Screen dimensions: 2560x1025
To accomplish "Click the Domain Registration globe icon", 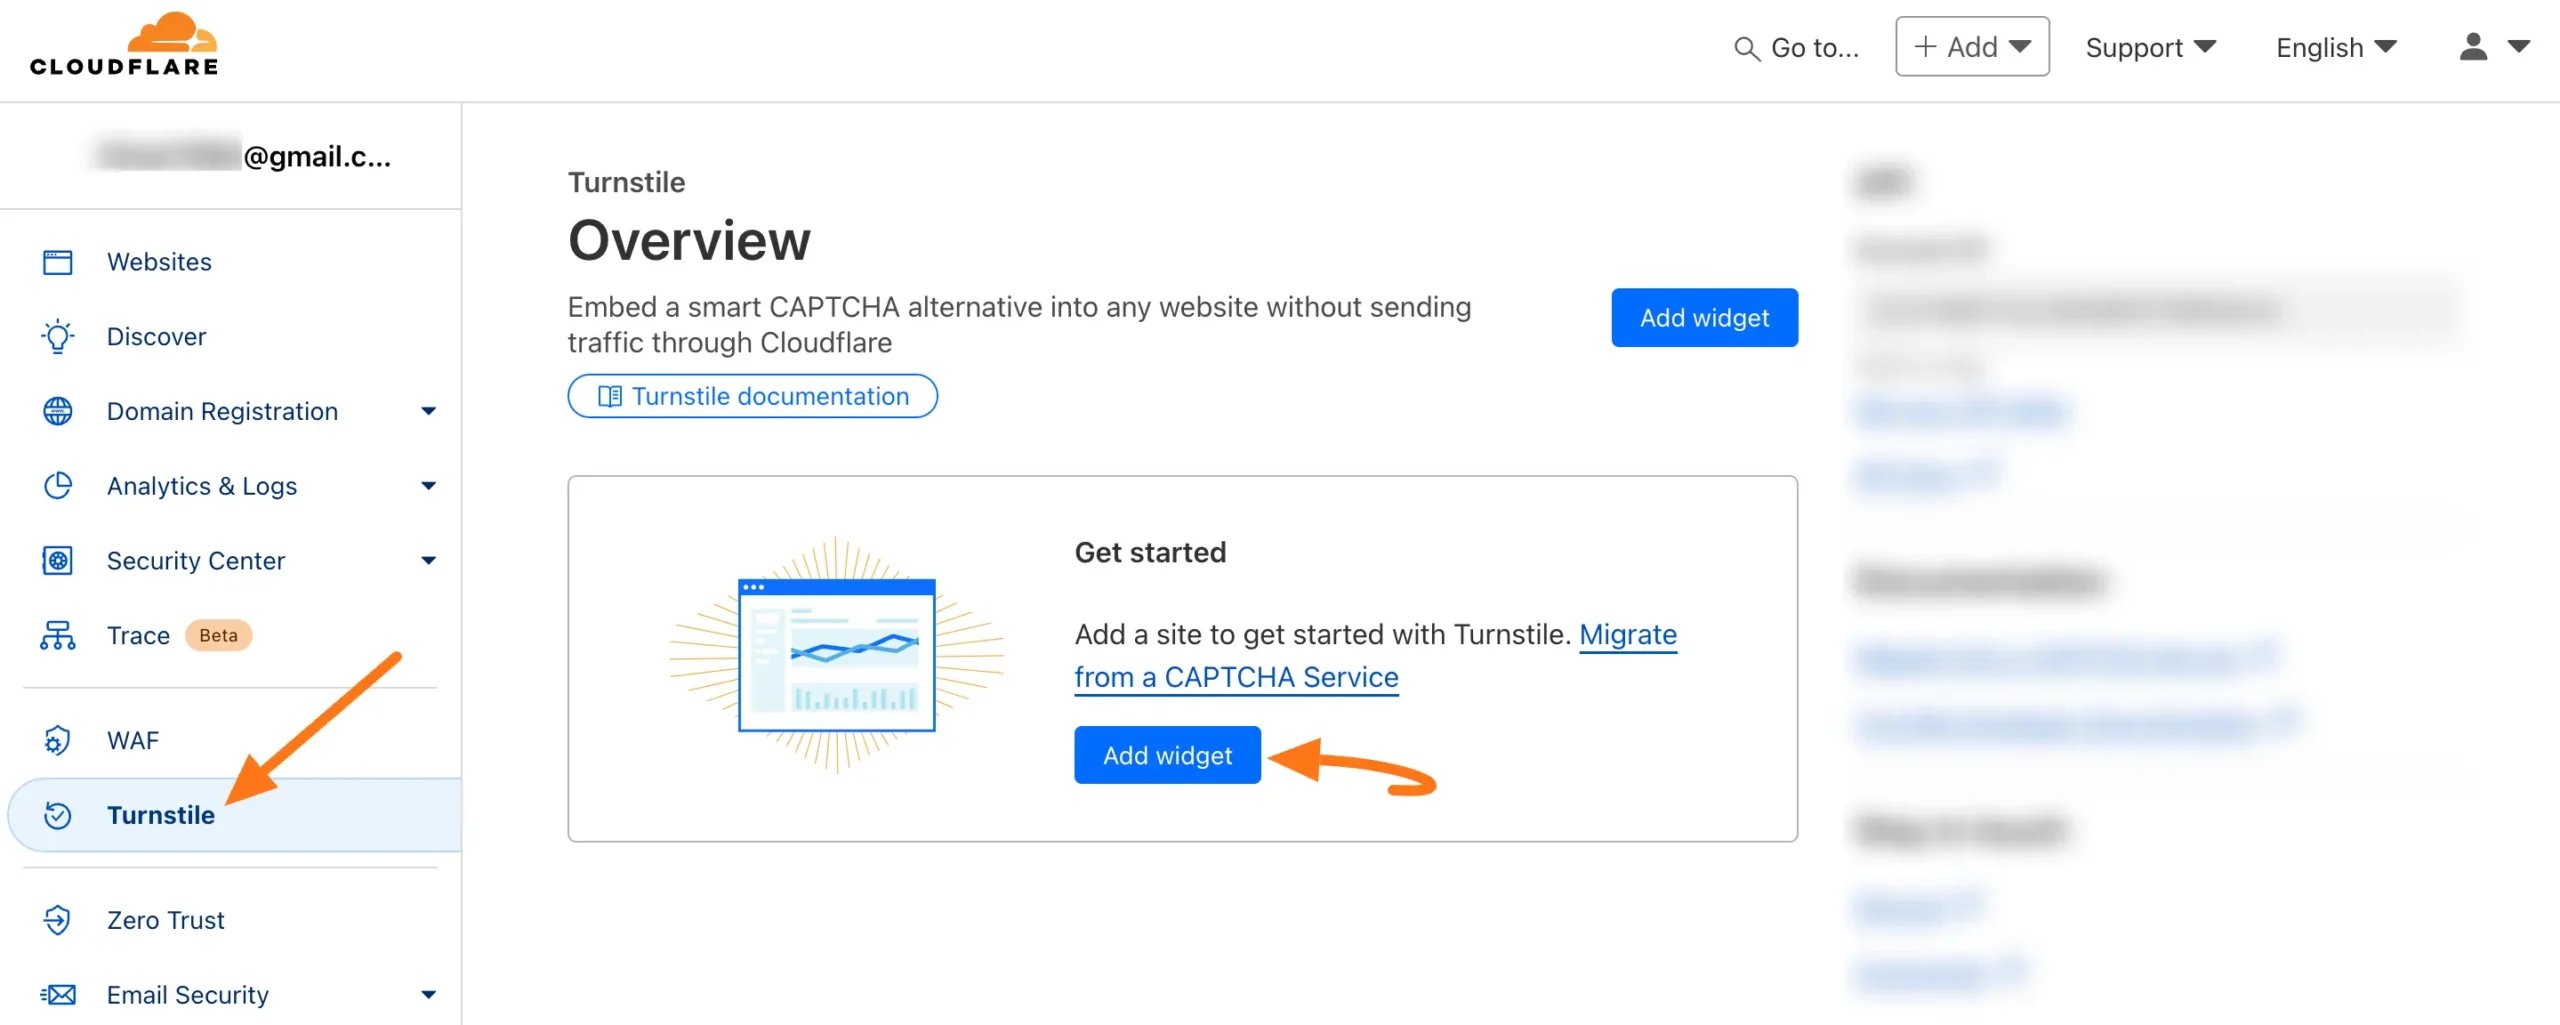I will coord(58,411).
